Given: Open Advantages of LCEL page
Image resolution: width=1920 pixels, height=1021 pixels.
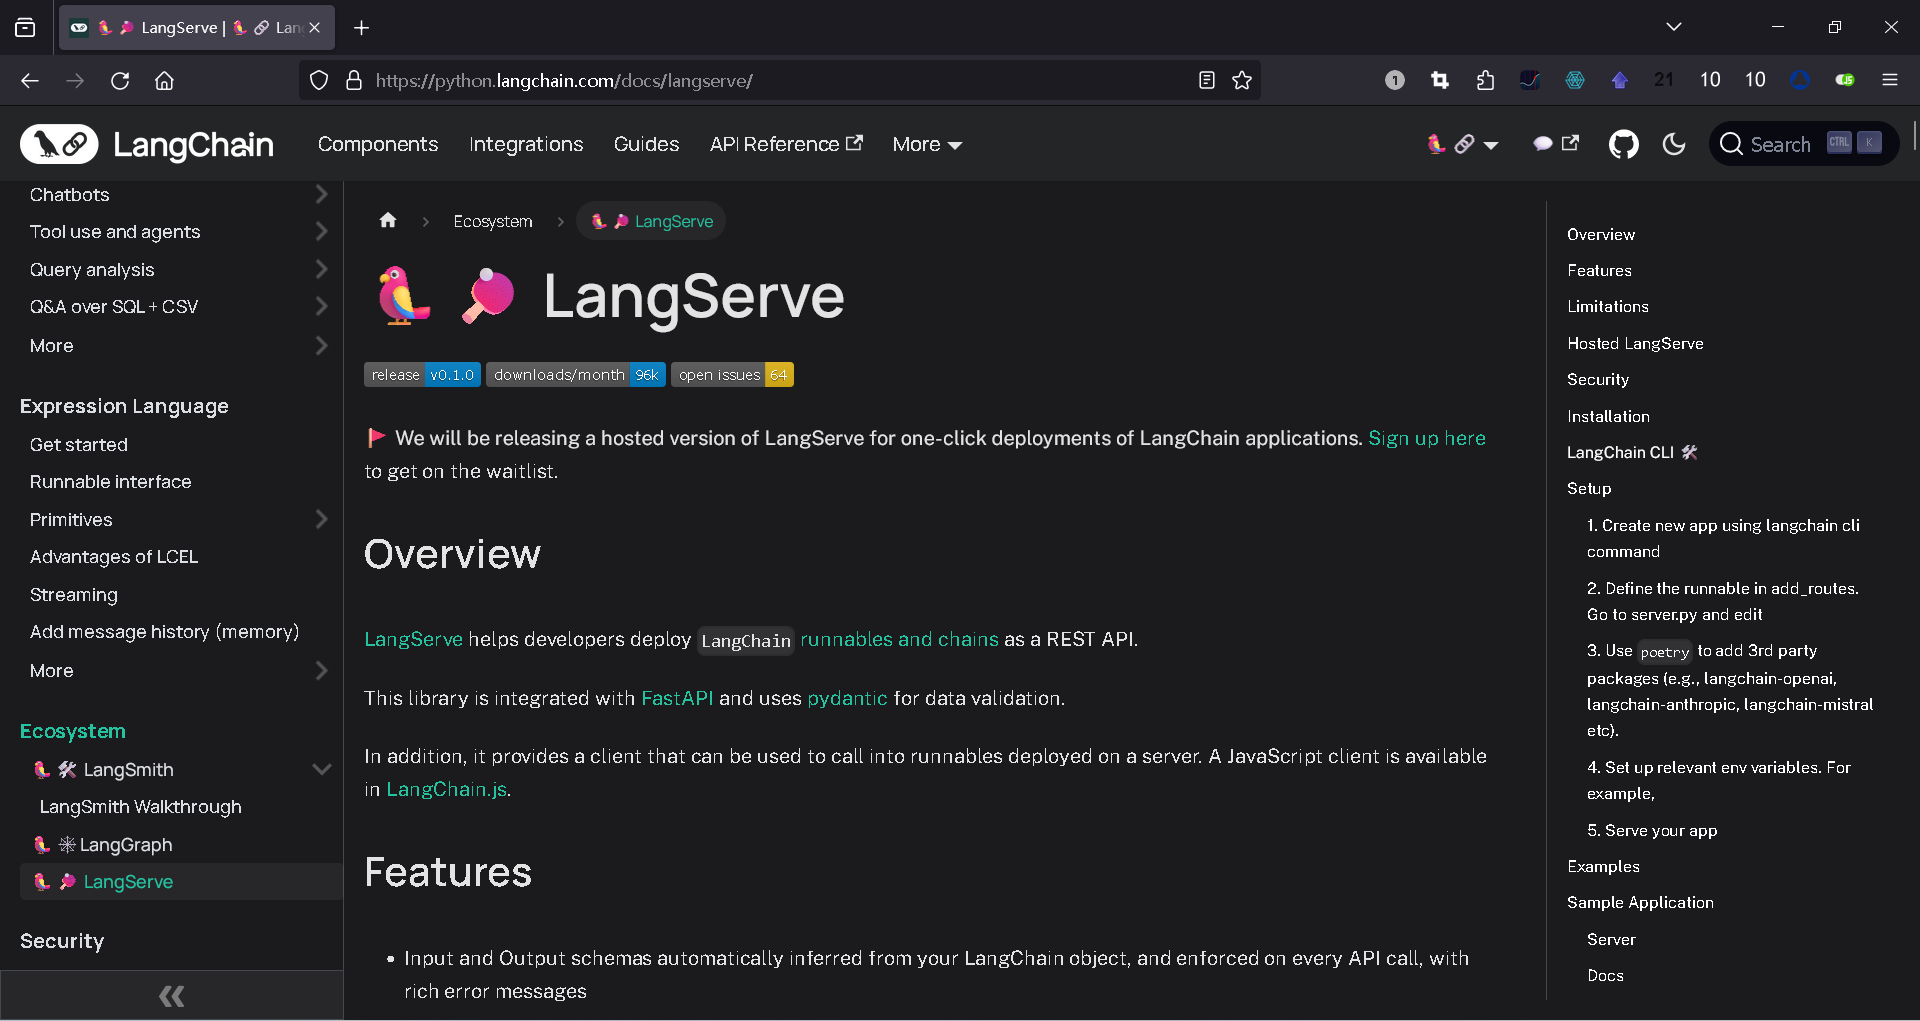Looking at the screenshot, I should 114,557.
